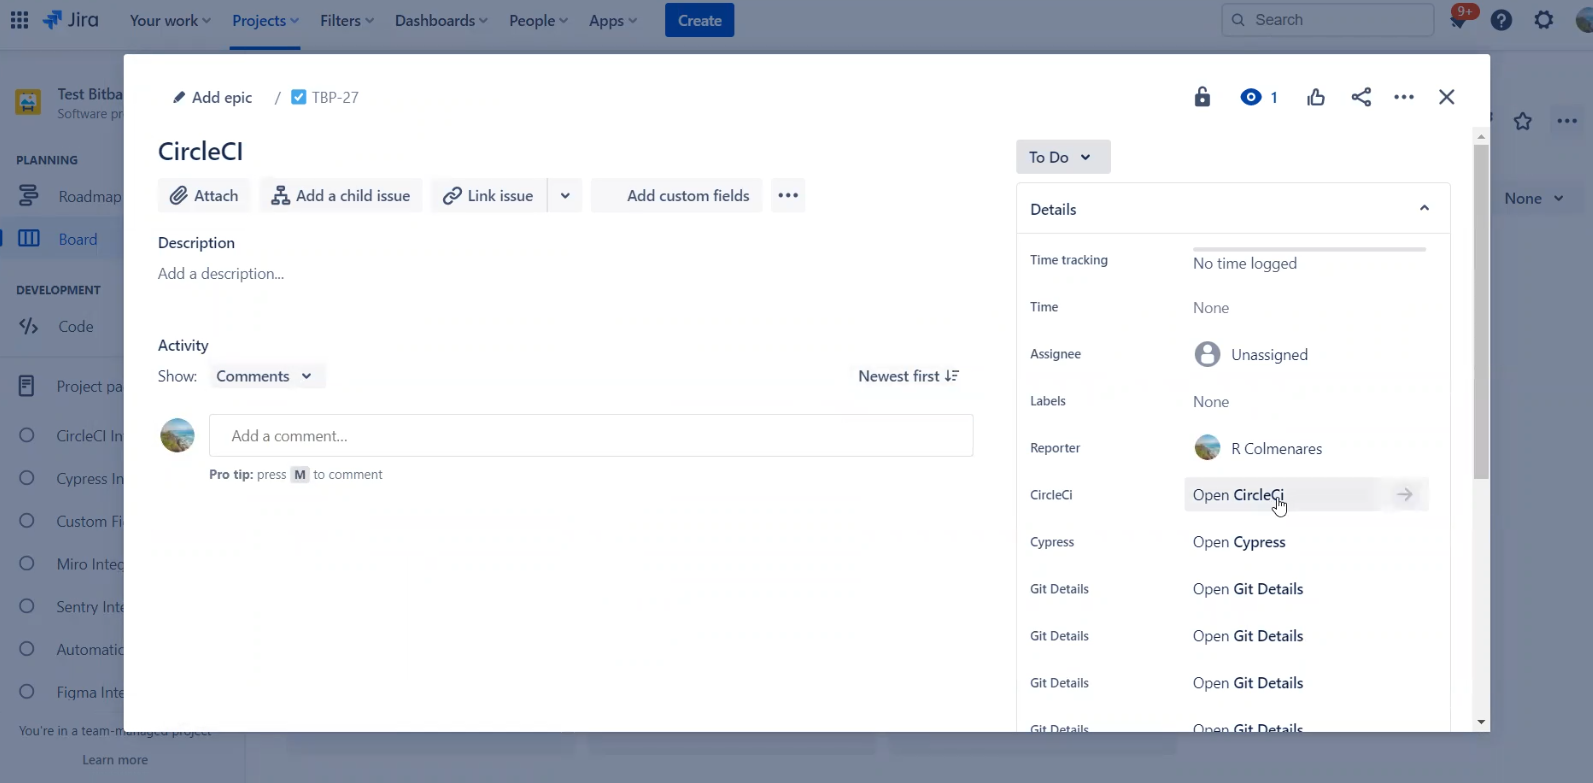Click Add custom fields

pyautogui.click(x=676, y=195)
